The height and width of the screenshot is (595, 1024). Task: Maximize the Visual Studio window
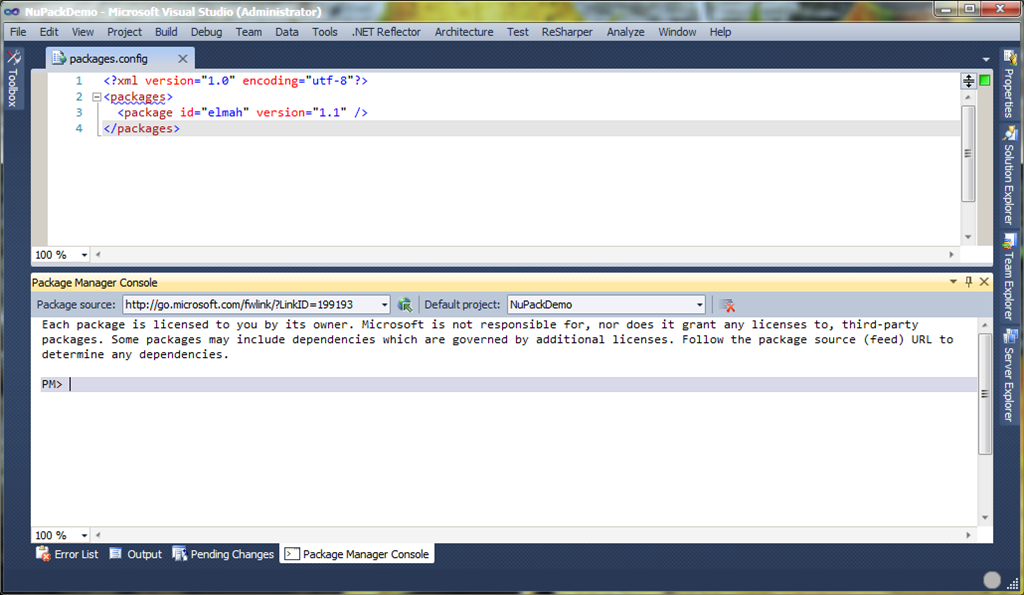(970, 9)
